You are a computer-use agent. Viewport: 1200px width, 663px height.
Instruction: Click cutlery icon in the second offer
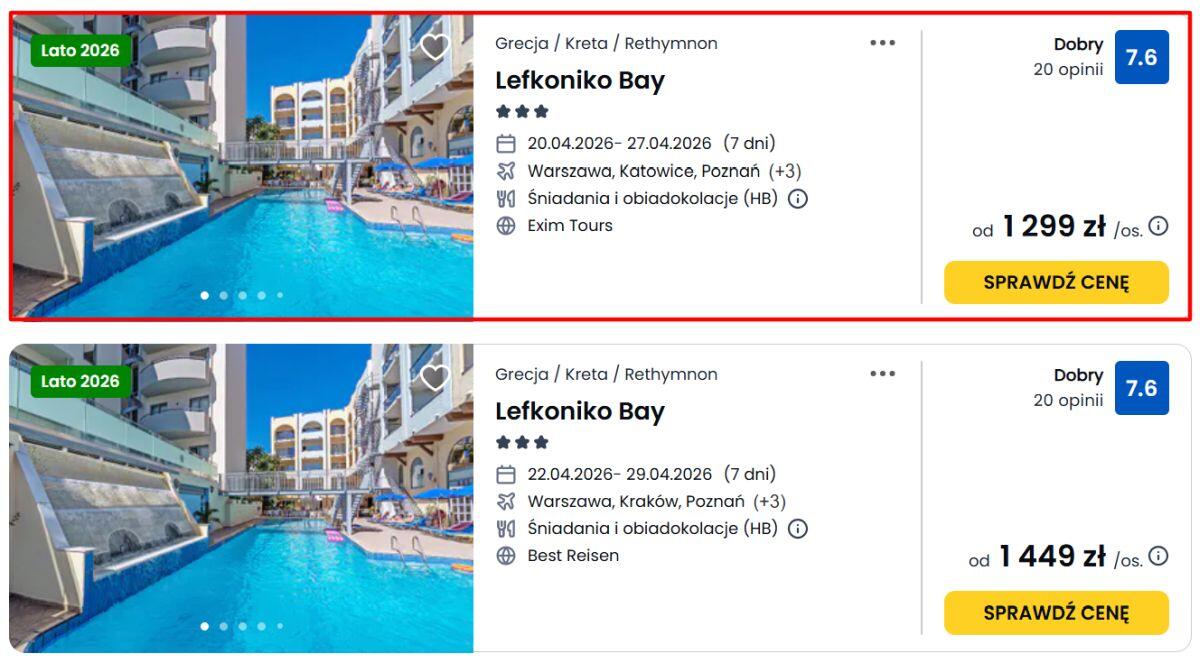[506, 528]
